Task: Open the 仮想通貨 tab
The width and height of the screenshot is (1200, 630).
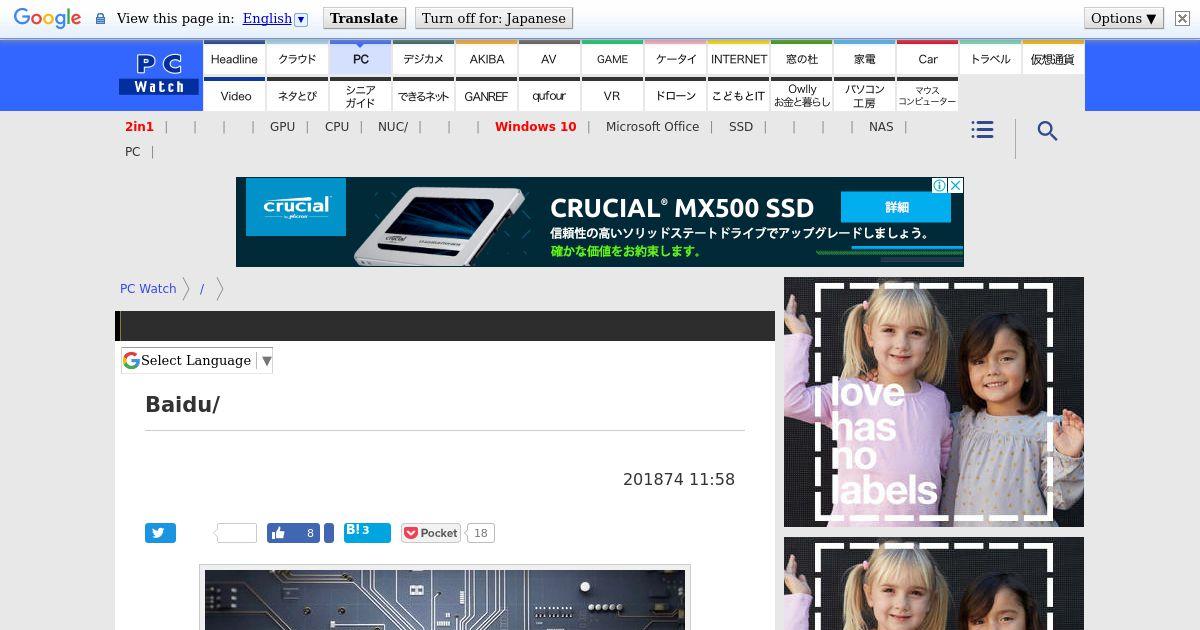Action: [x=1053, y=58]
